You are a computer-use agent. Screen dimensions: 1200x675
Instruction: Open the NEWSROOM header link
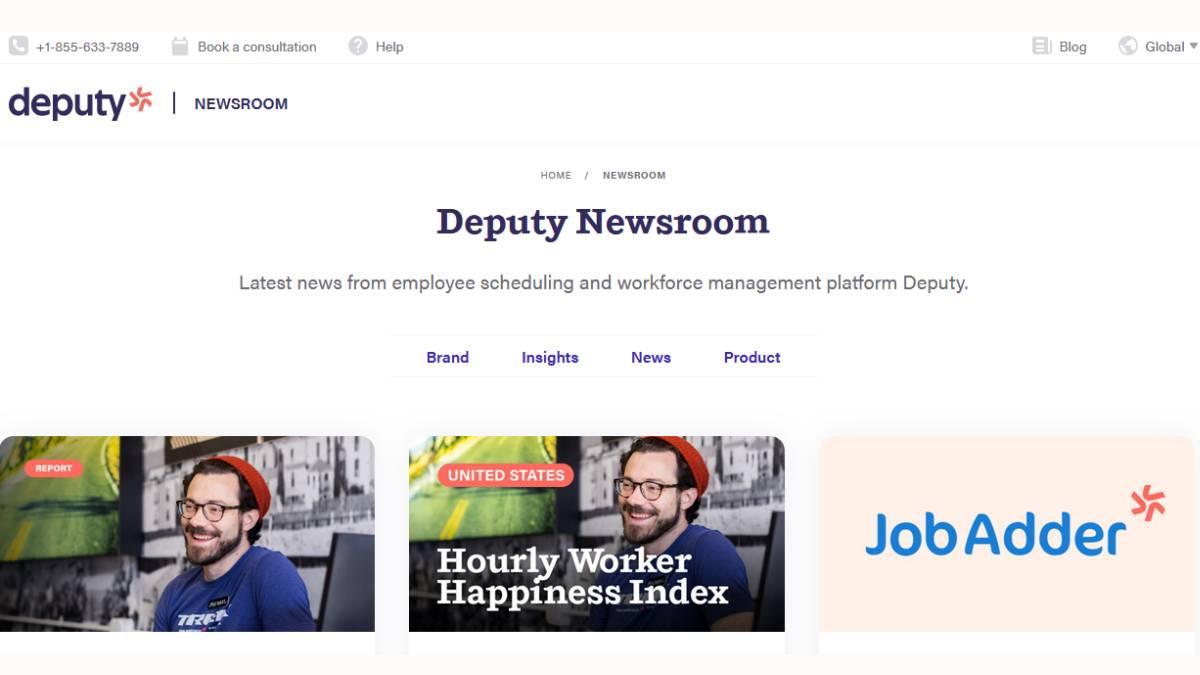pyautogui.click(x=241, y=104)
